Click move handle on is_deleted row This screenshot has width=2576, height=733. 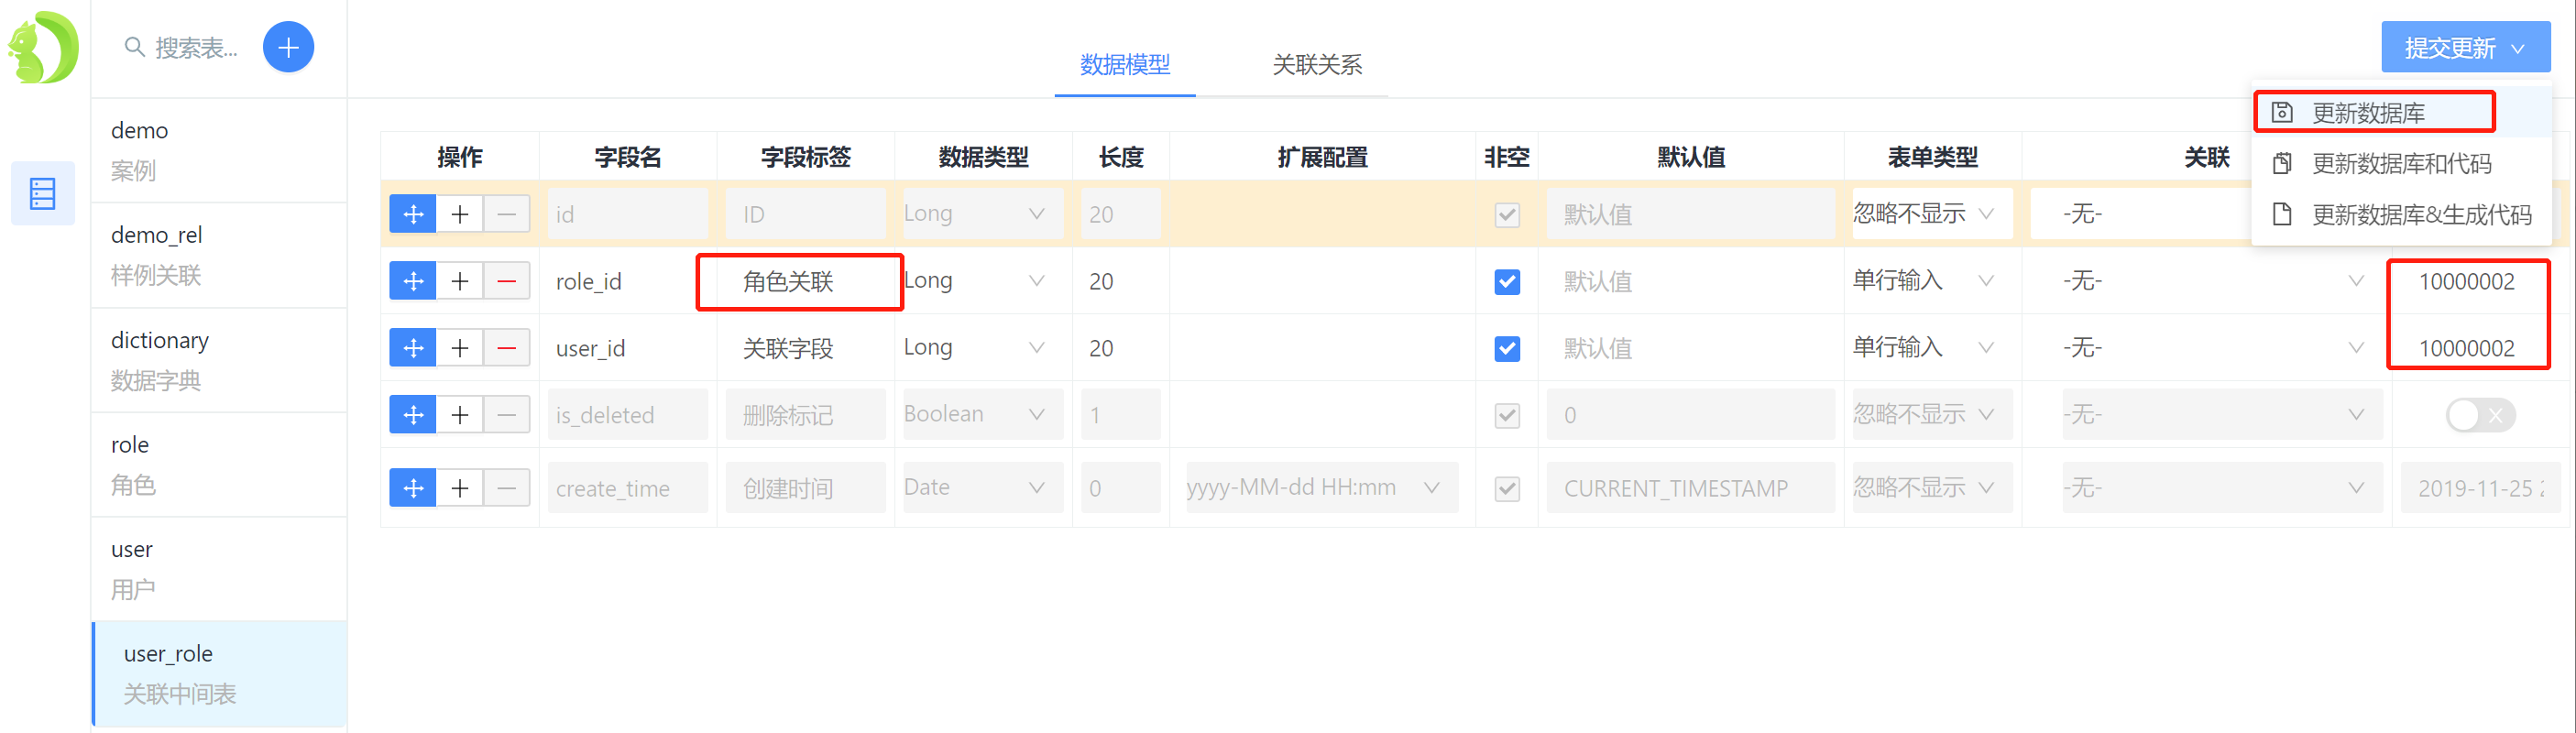tap(413, 415)
